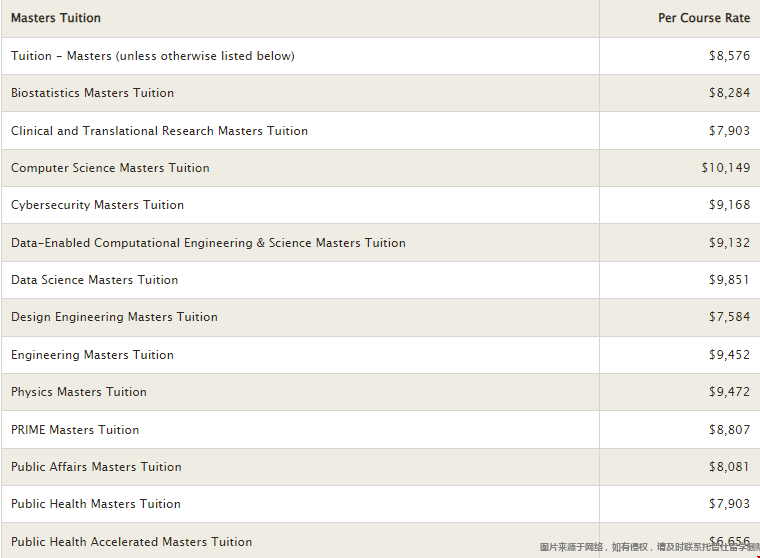Click Data Science Masters Tuition entry
This screenshot has width=760, height=558.
(x=94, y=280)
